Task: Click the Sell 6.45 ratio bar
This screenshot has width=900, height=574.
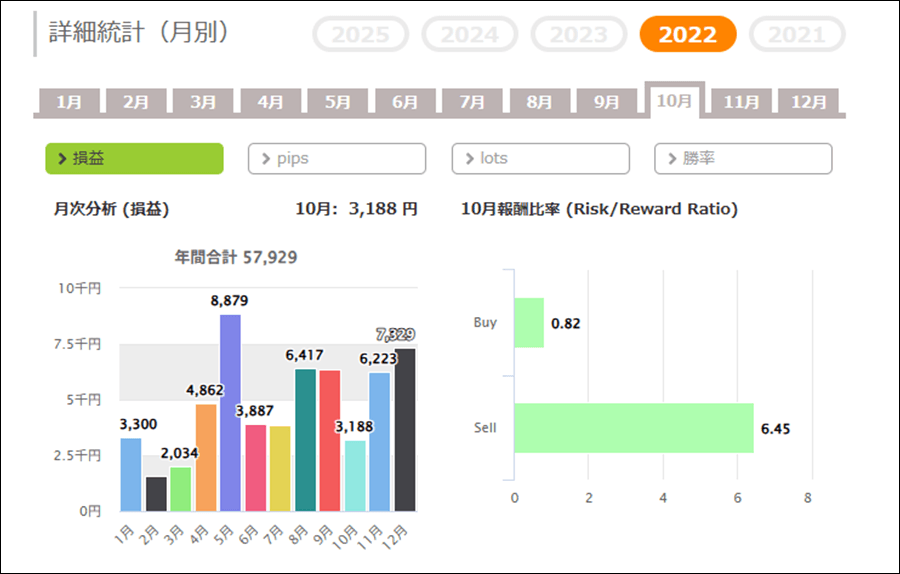Action: pos(633,428)
